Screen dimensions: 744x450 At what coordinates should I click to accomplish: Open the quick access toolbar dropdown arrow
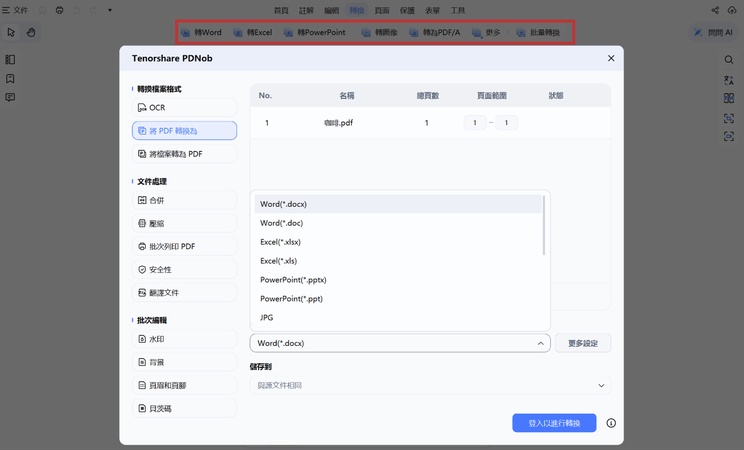tap(110, 10)
